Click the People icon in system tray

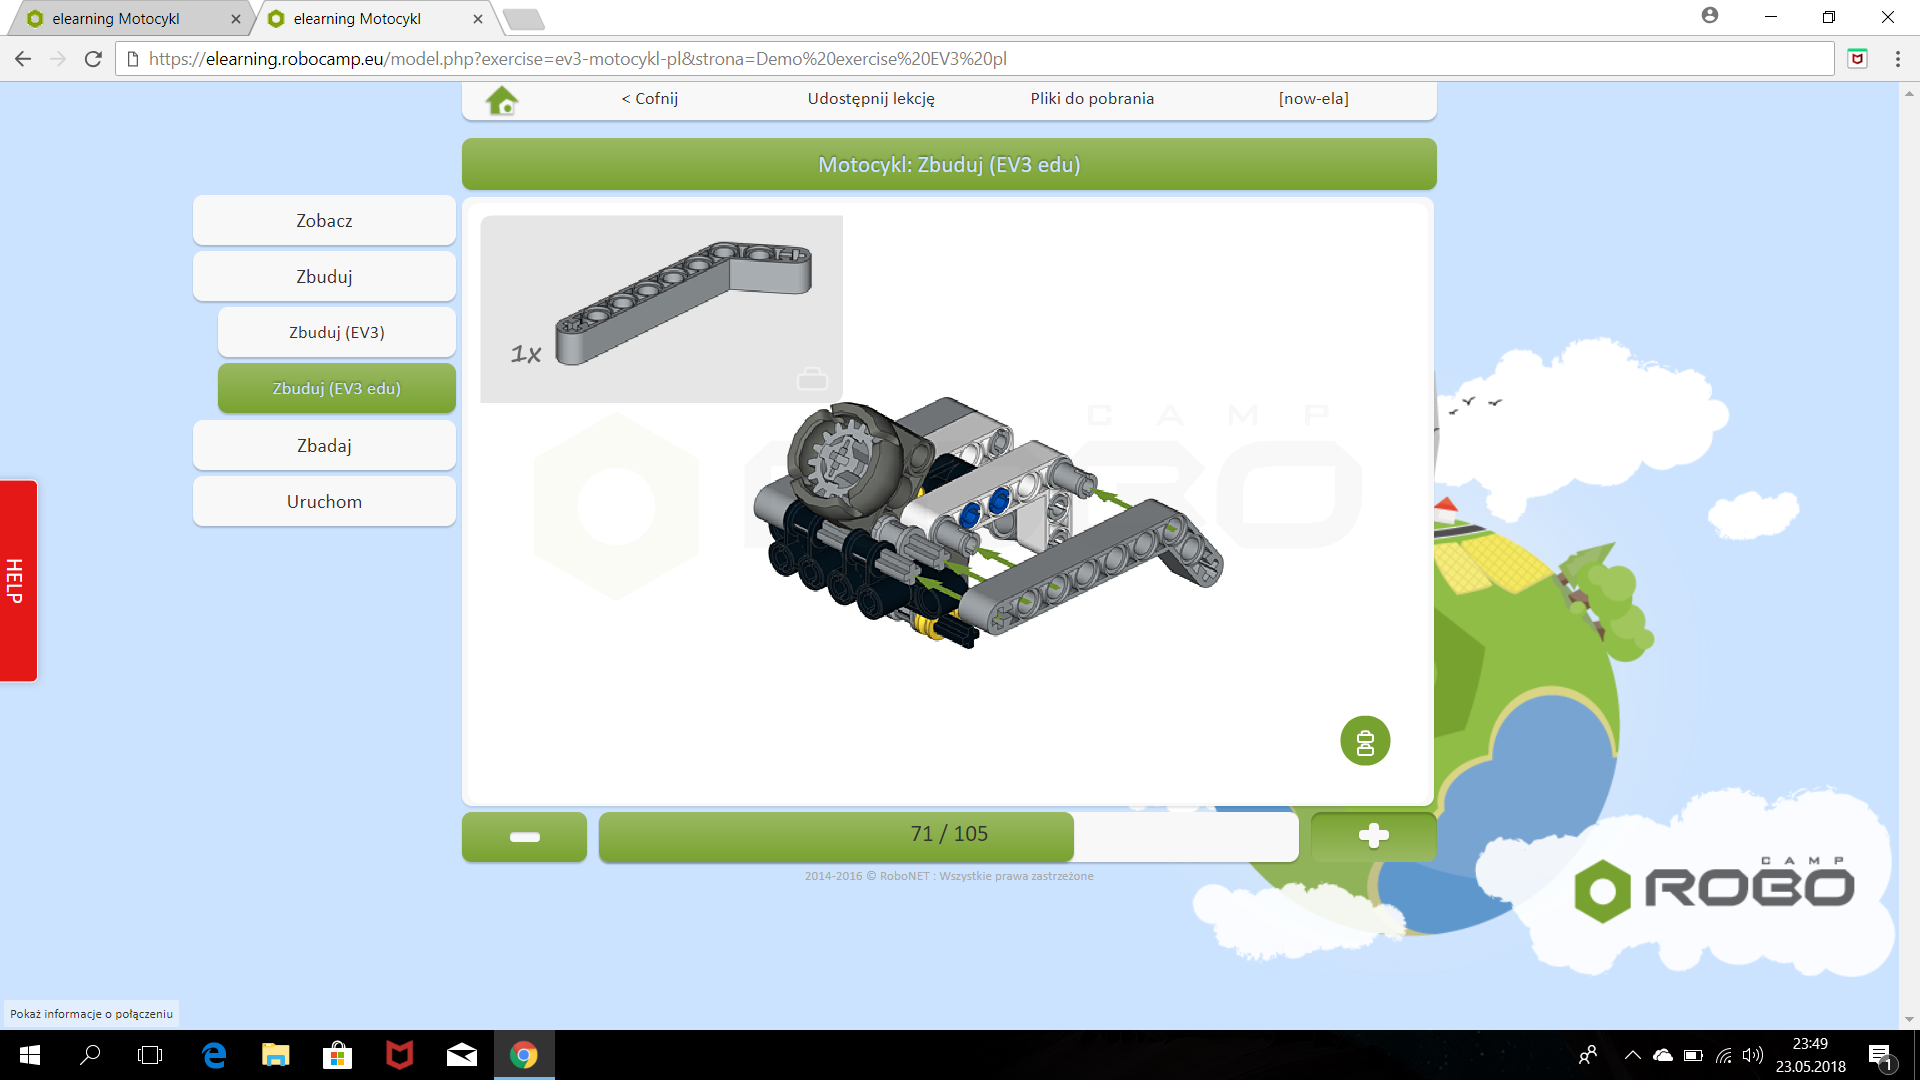tap(1587, 1055)
